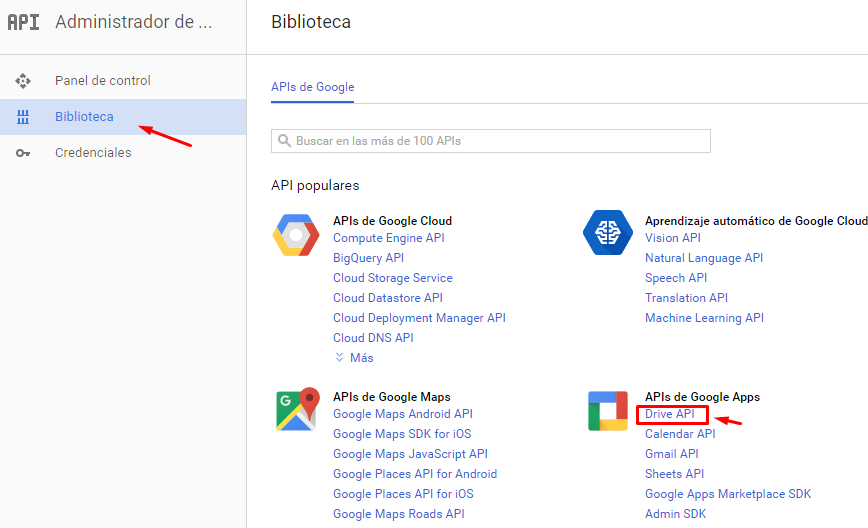
Task: Focus the Buscar APIs search field
Action: click(x=490, y=141)
